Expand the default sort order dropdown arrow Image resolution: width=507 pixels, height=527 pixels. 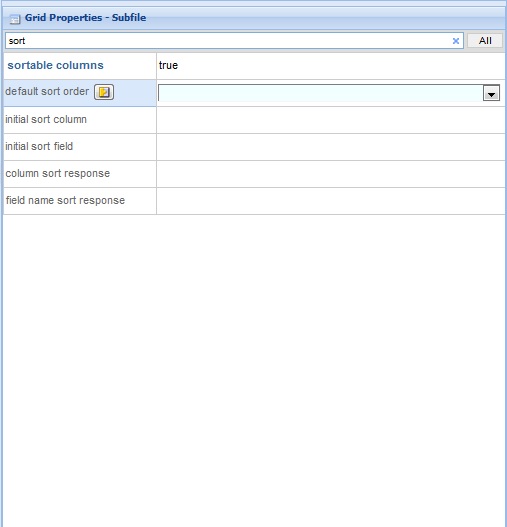click(491, 93)
